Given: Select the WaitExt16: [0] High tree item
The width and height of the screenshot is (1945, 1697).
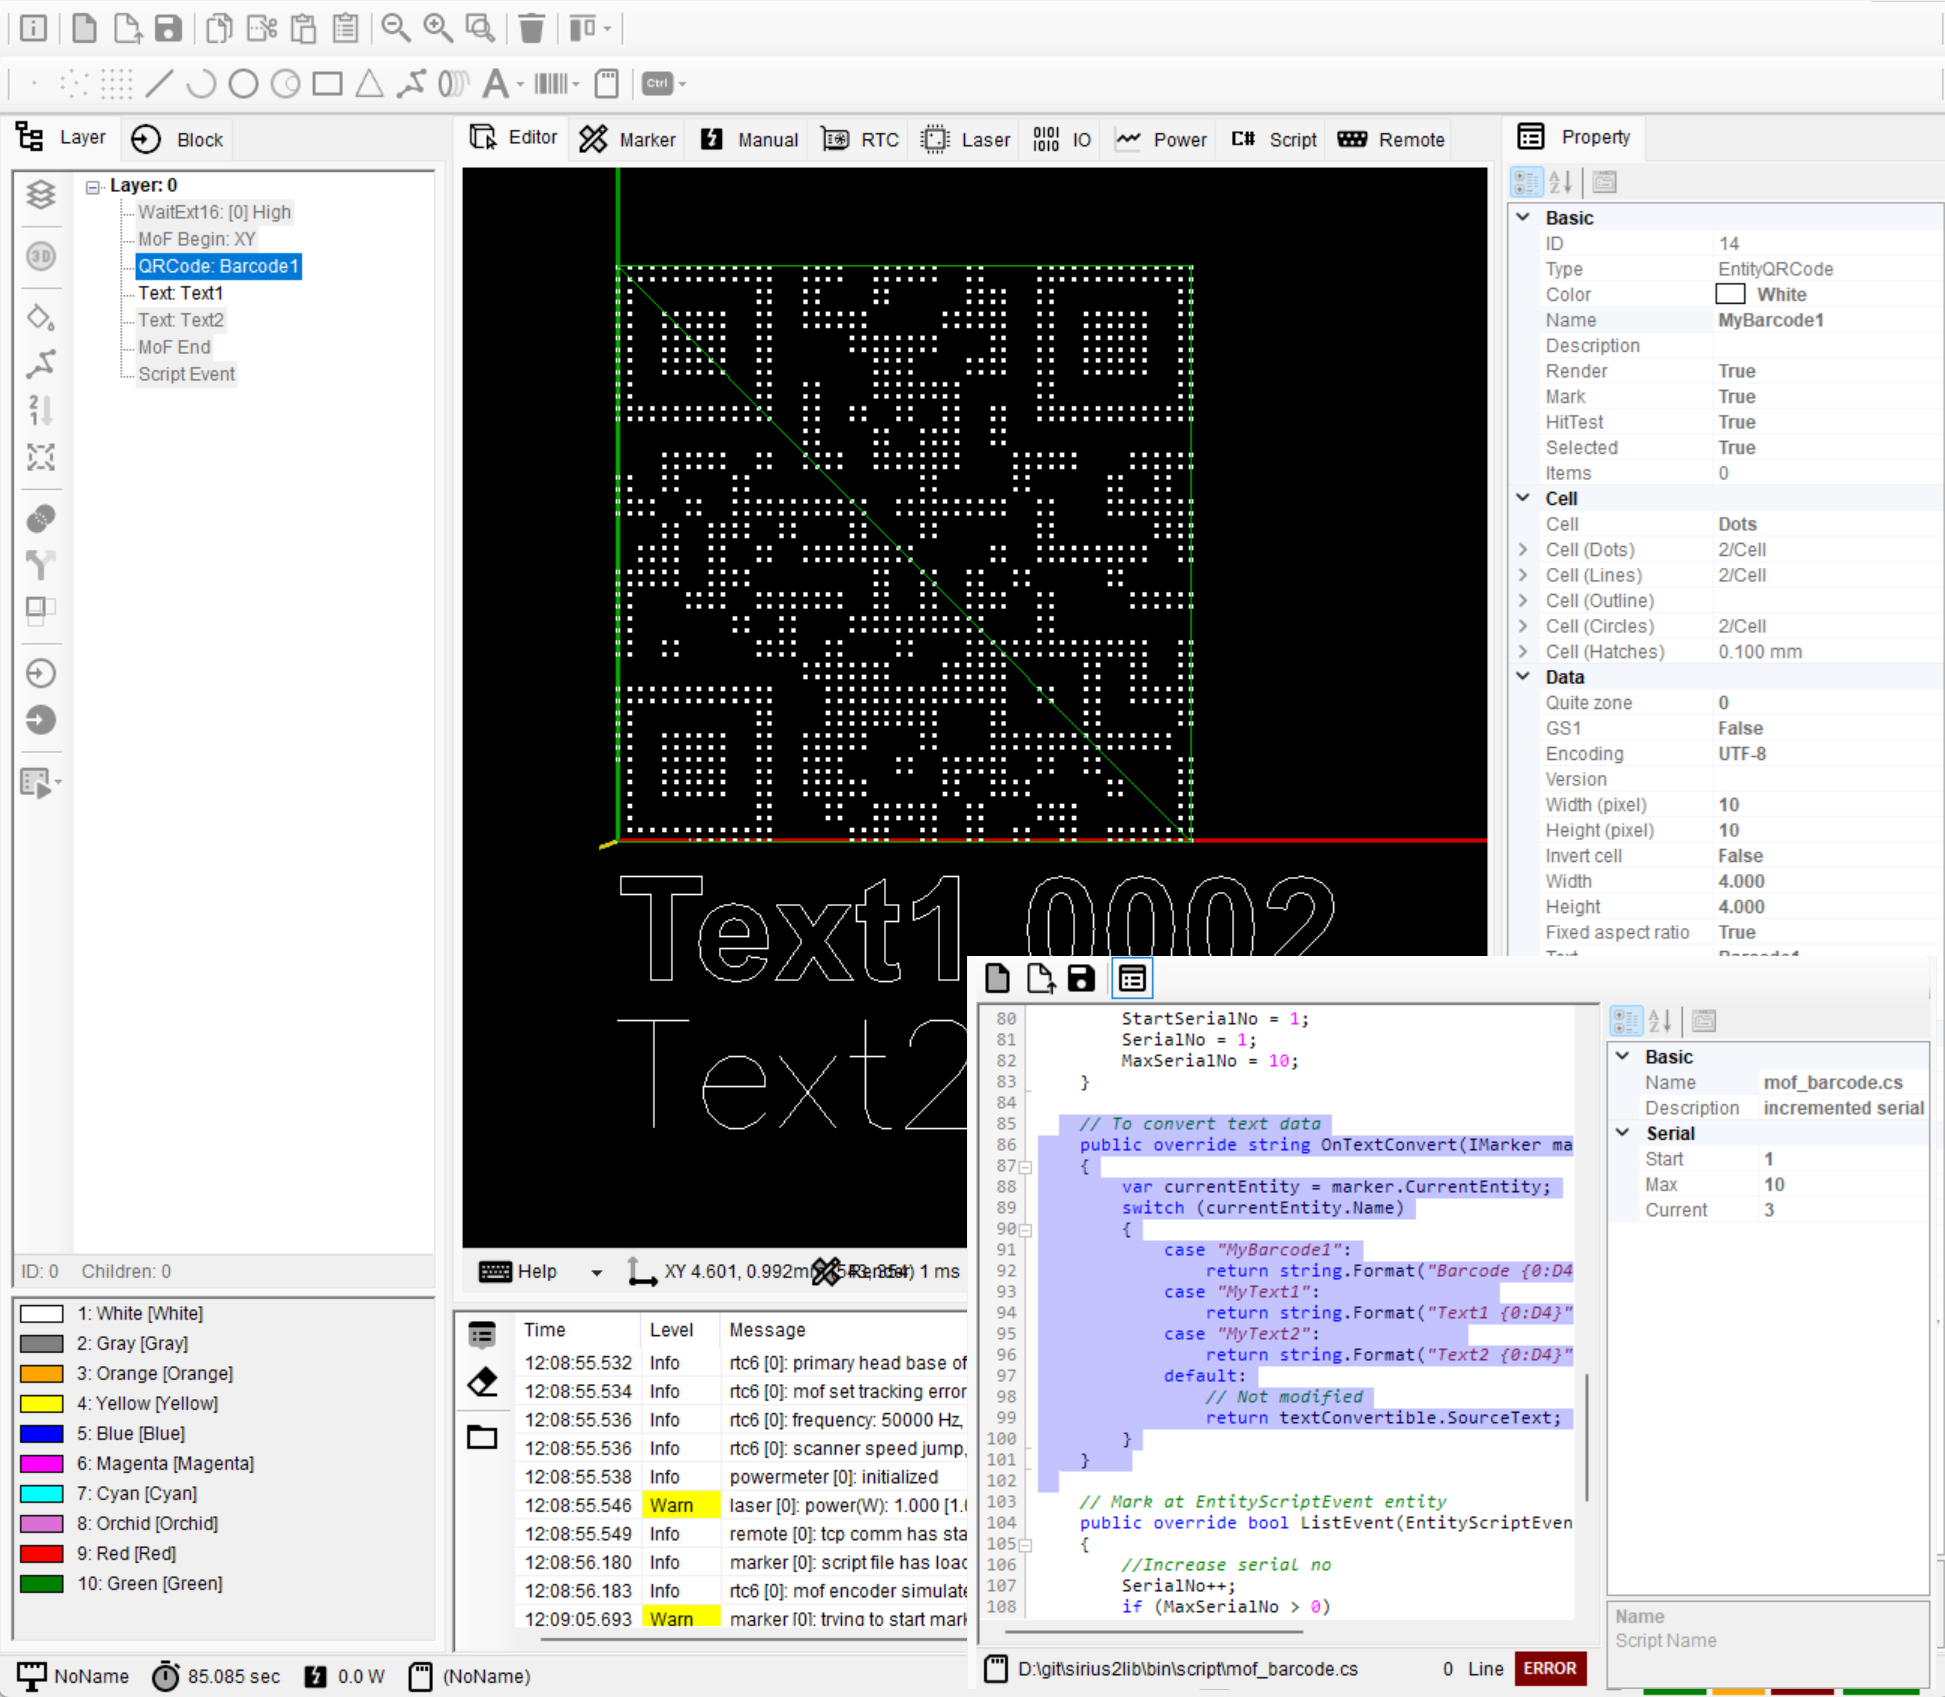Looking at the screenshot, I should point(214,212).
